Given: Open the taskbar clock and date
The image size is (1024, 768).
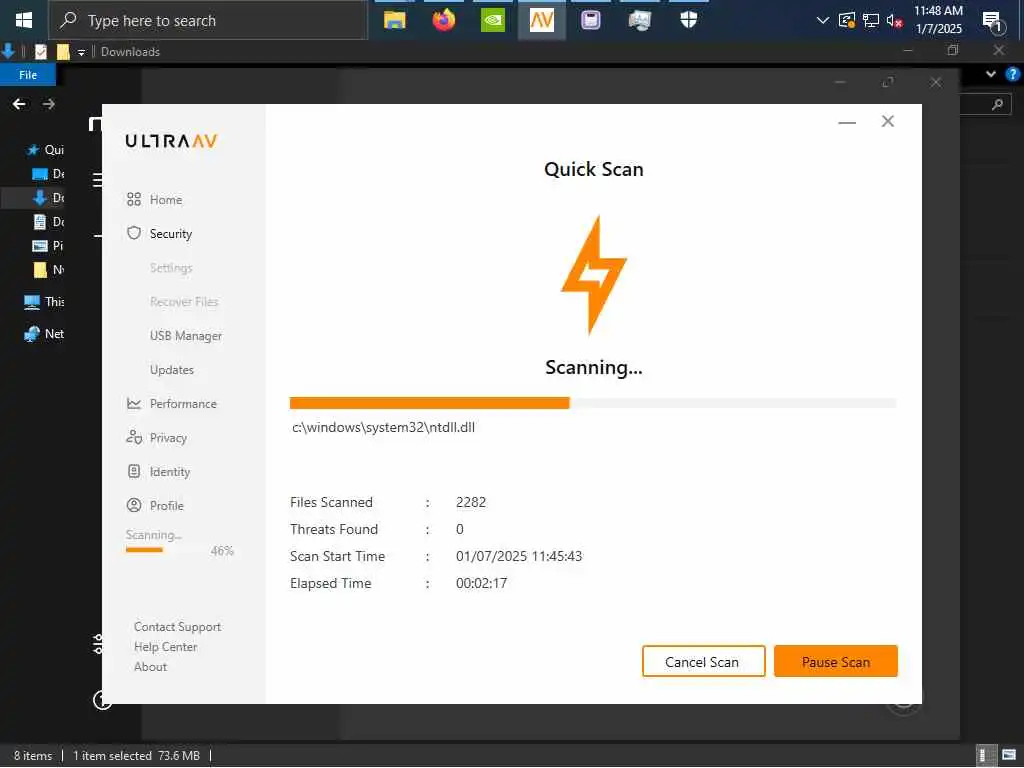Looking at the screenshot, I should click(938, 20).
